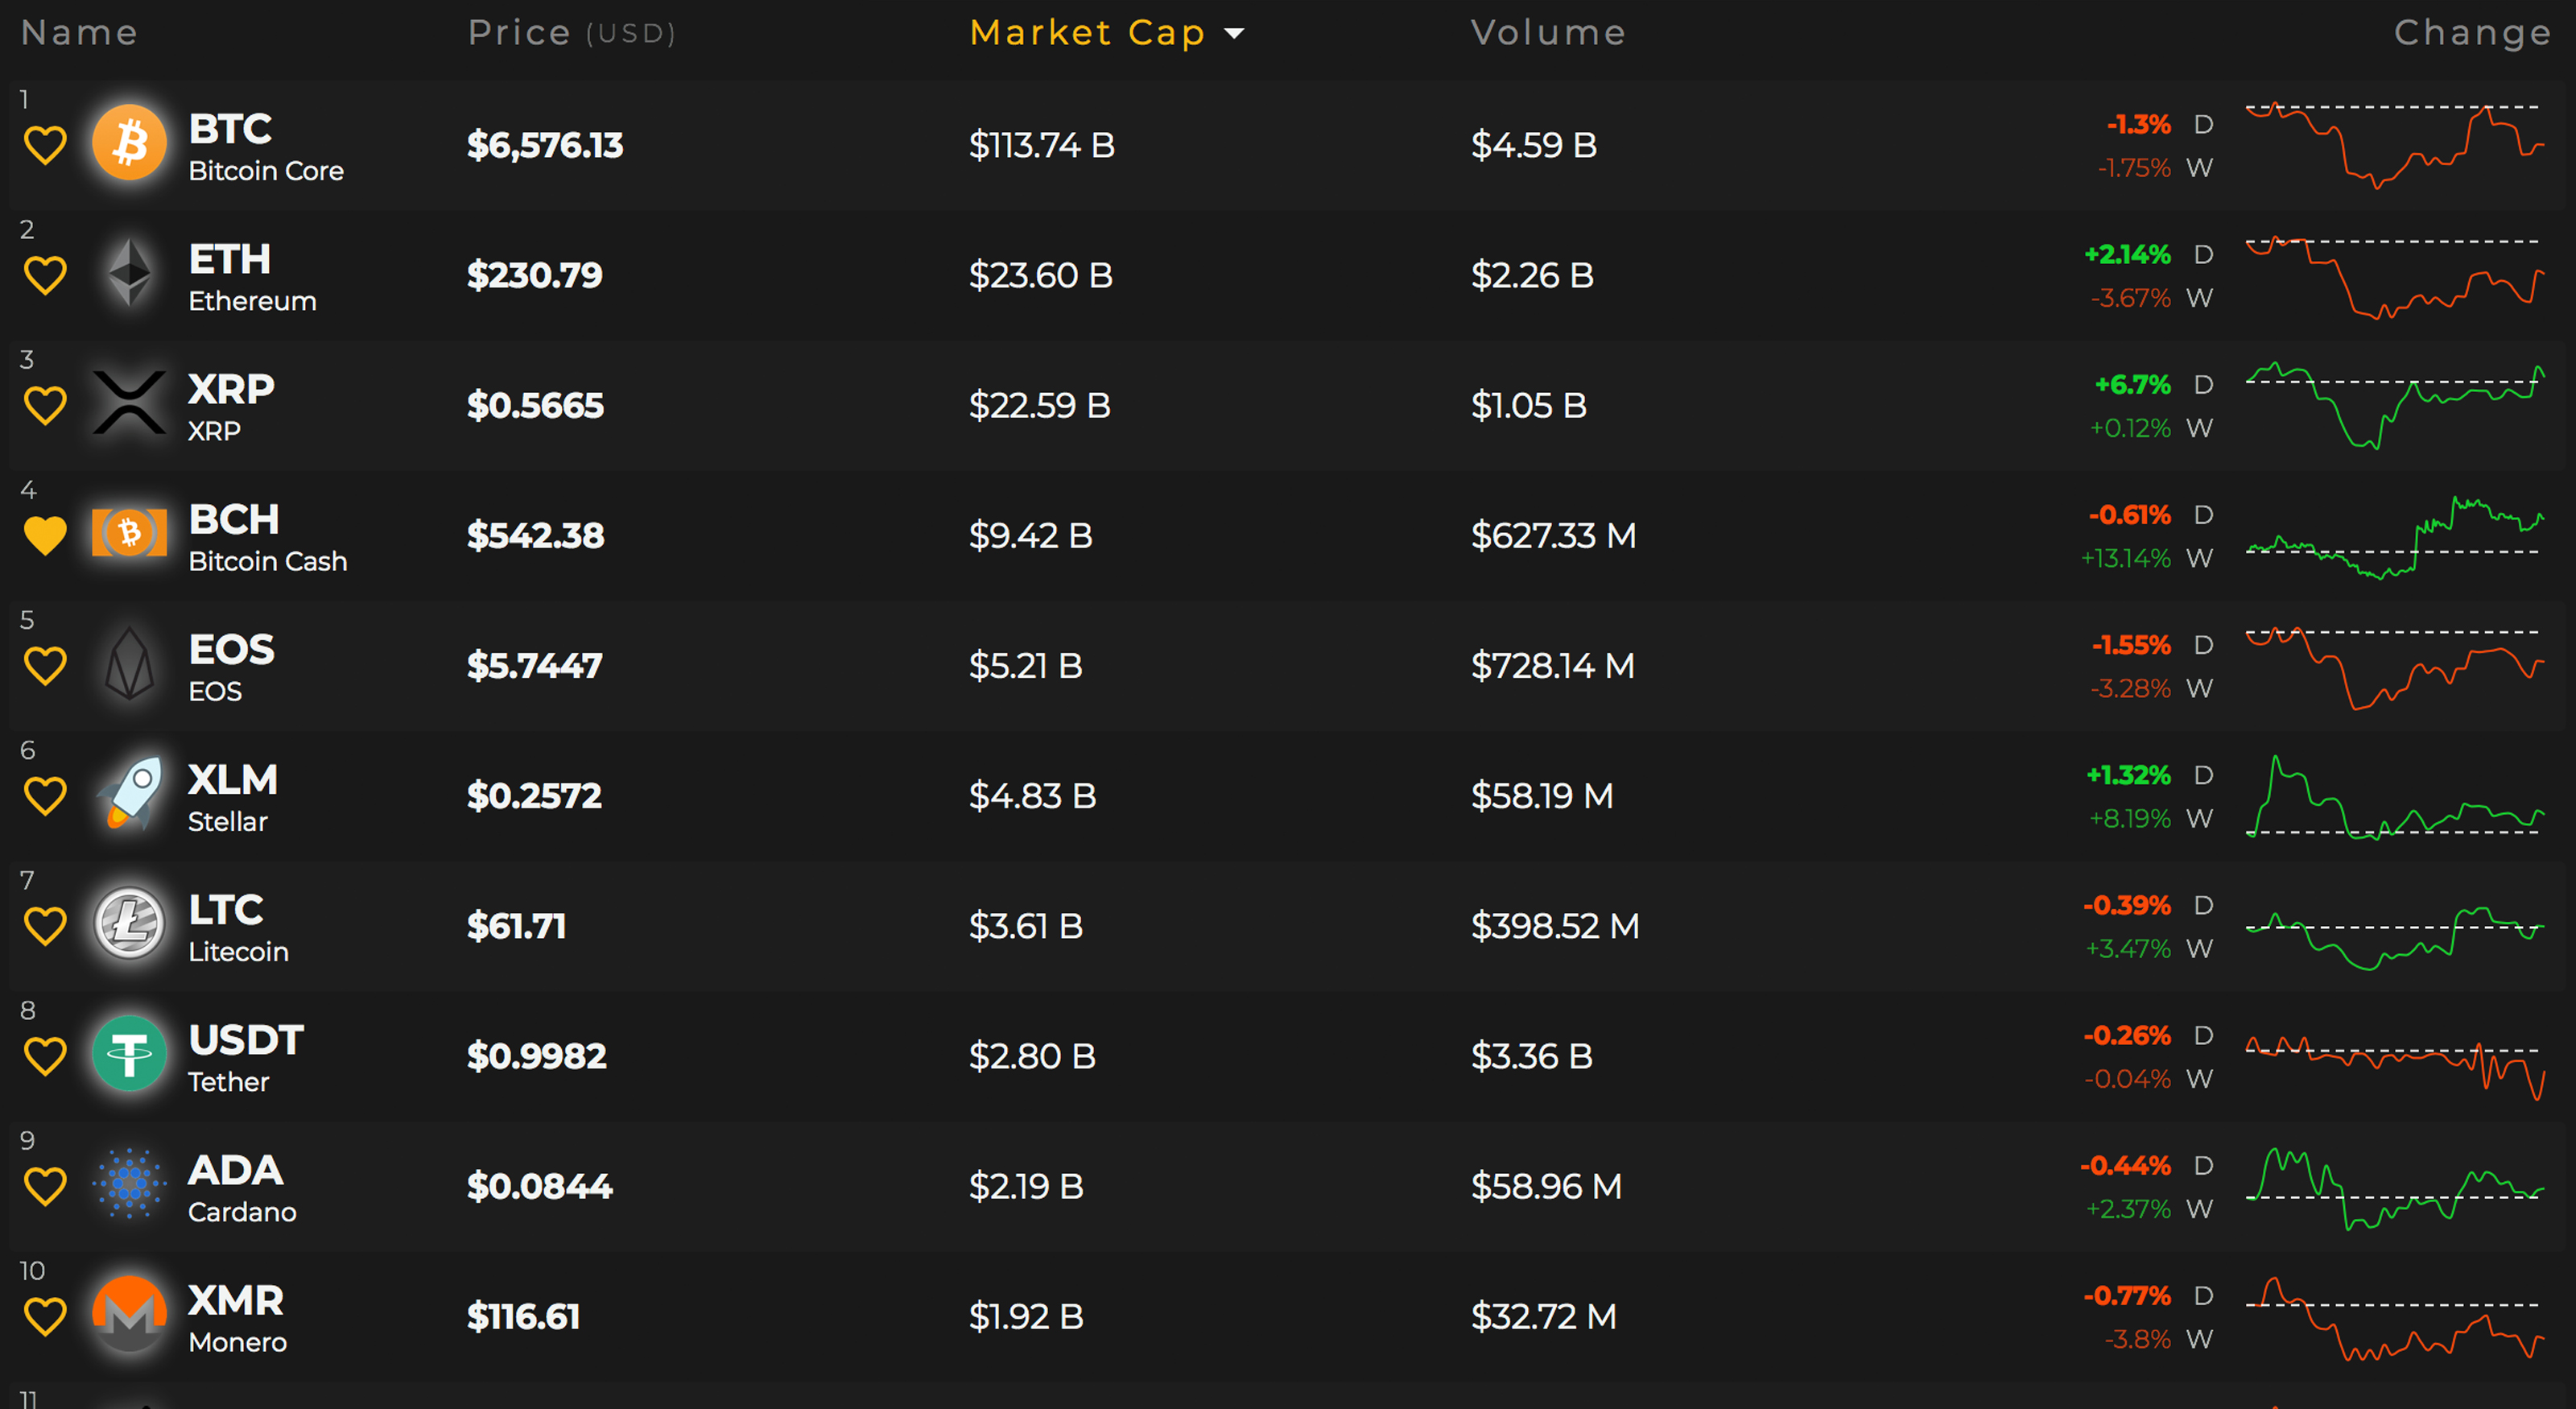Sort the table by Volume column
Image resolution: width=2576 pixels, height=1409 pixels.
(1547, 33)
